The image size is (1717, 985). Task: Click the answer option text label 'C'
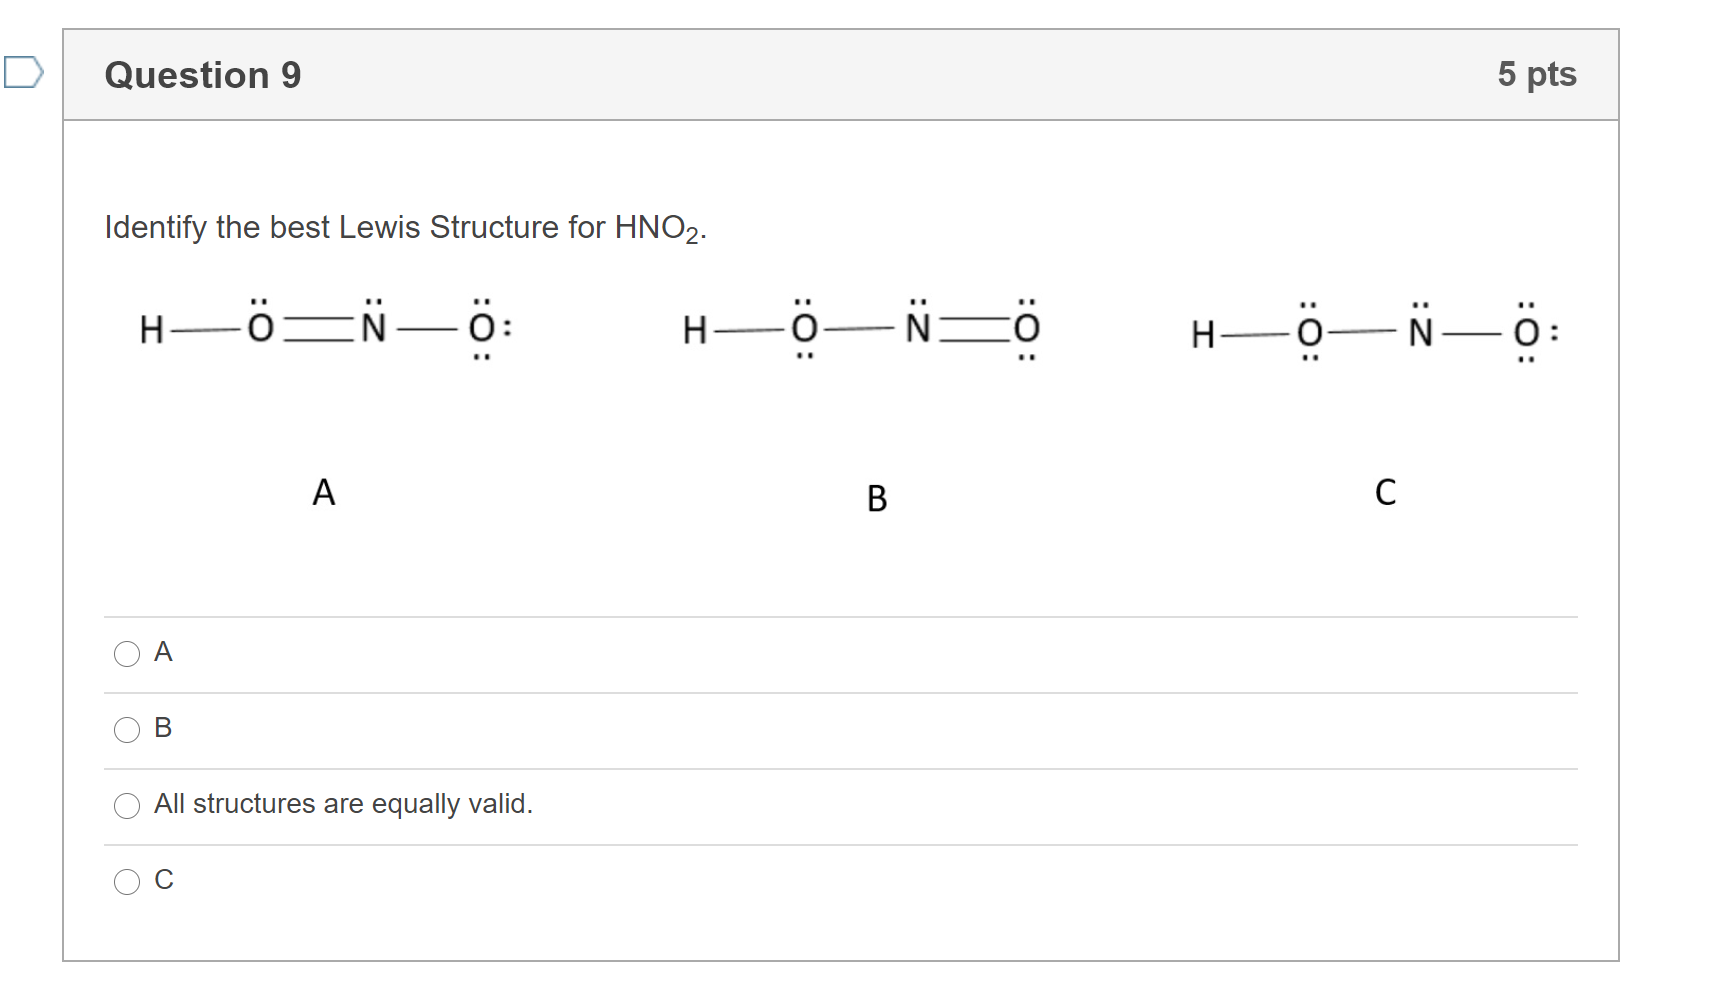pyautogui.click(x=164, y=880)
